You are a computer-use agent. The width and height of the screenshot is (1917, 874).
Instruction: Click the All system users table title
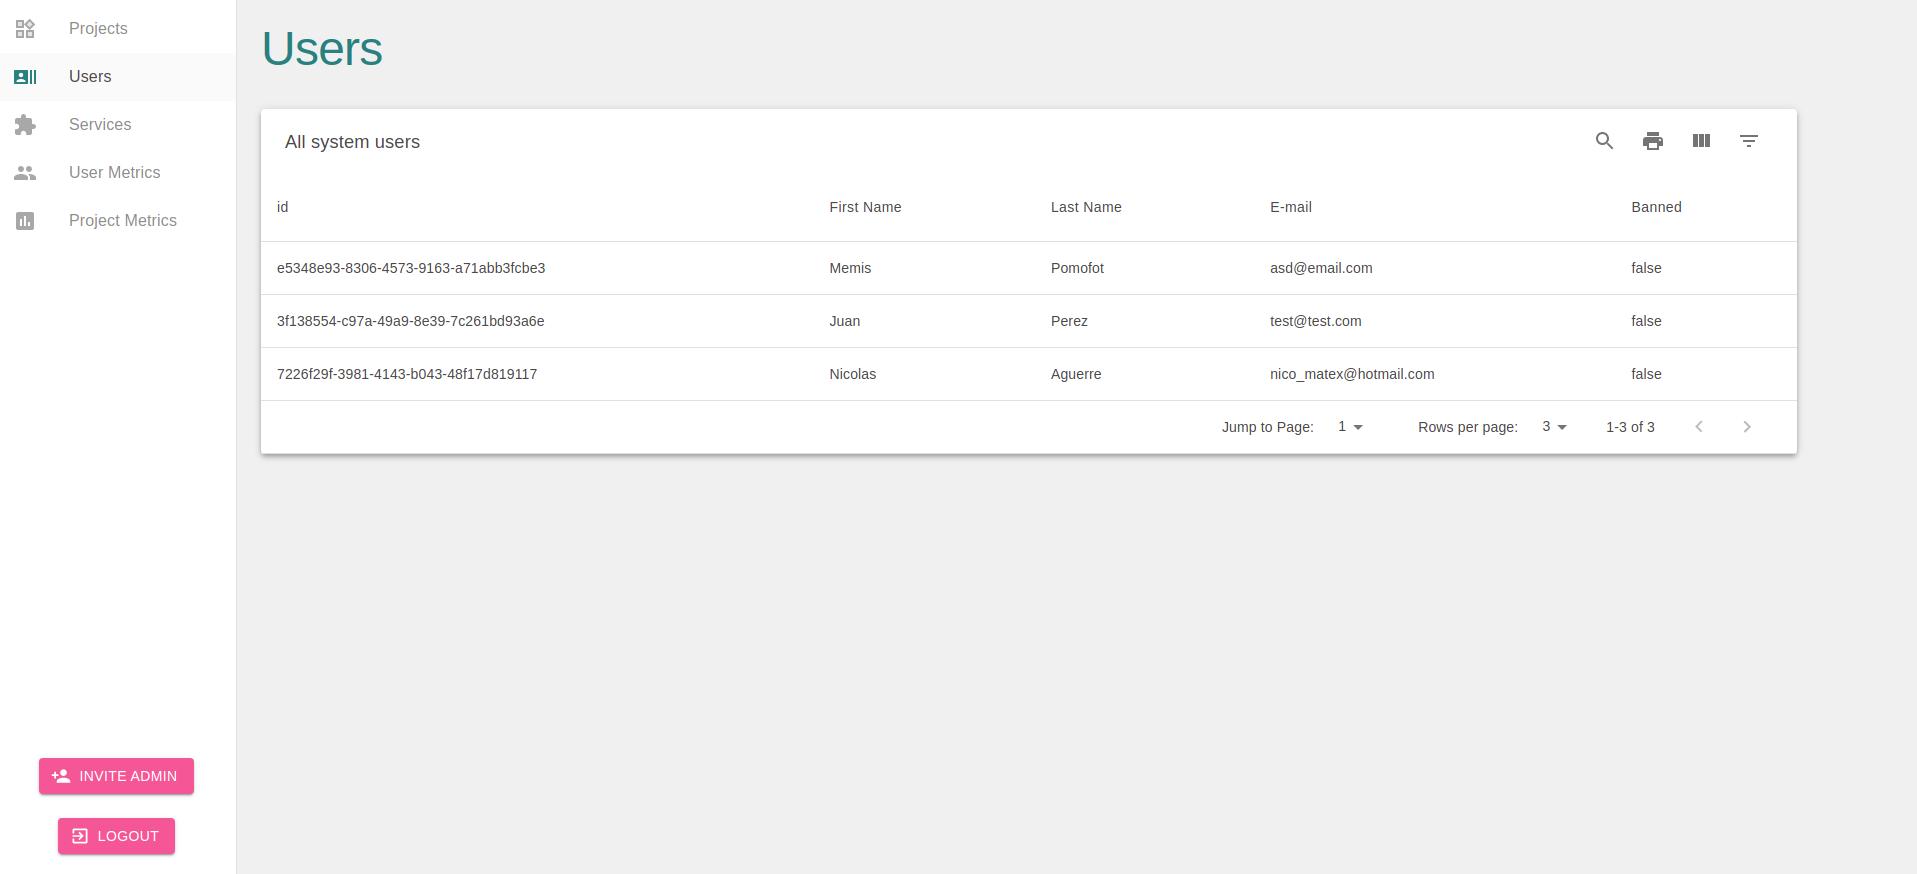coord(352,142)
